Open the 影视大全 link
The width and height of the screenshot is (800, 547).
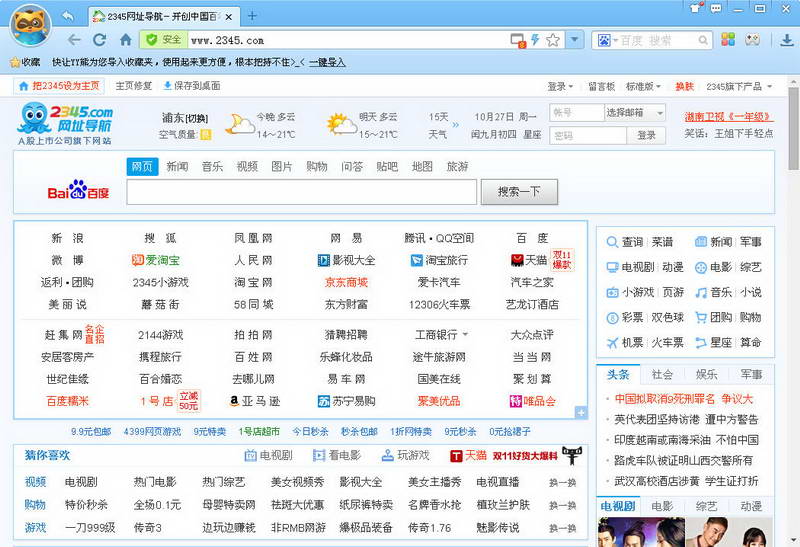tap(346, 260)
